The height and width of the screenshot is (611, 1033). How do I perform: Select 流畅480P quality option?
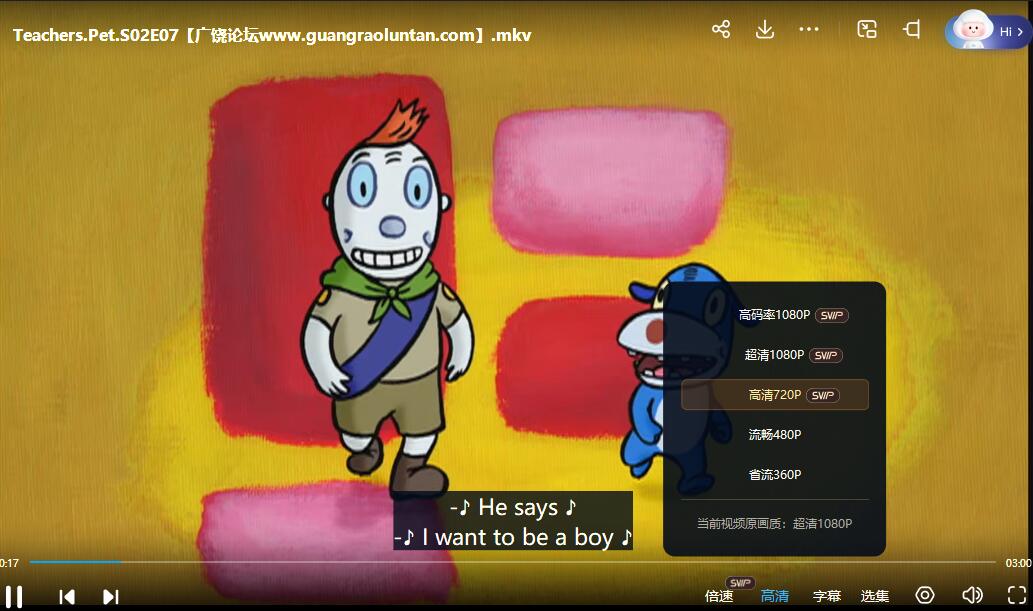(x=775, y=434)
